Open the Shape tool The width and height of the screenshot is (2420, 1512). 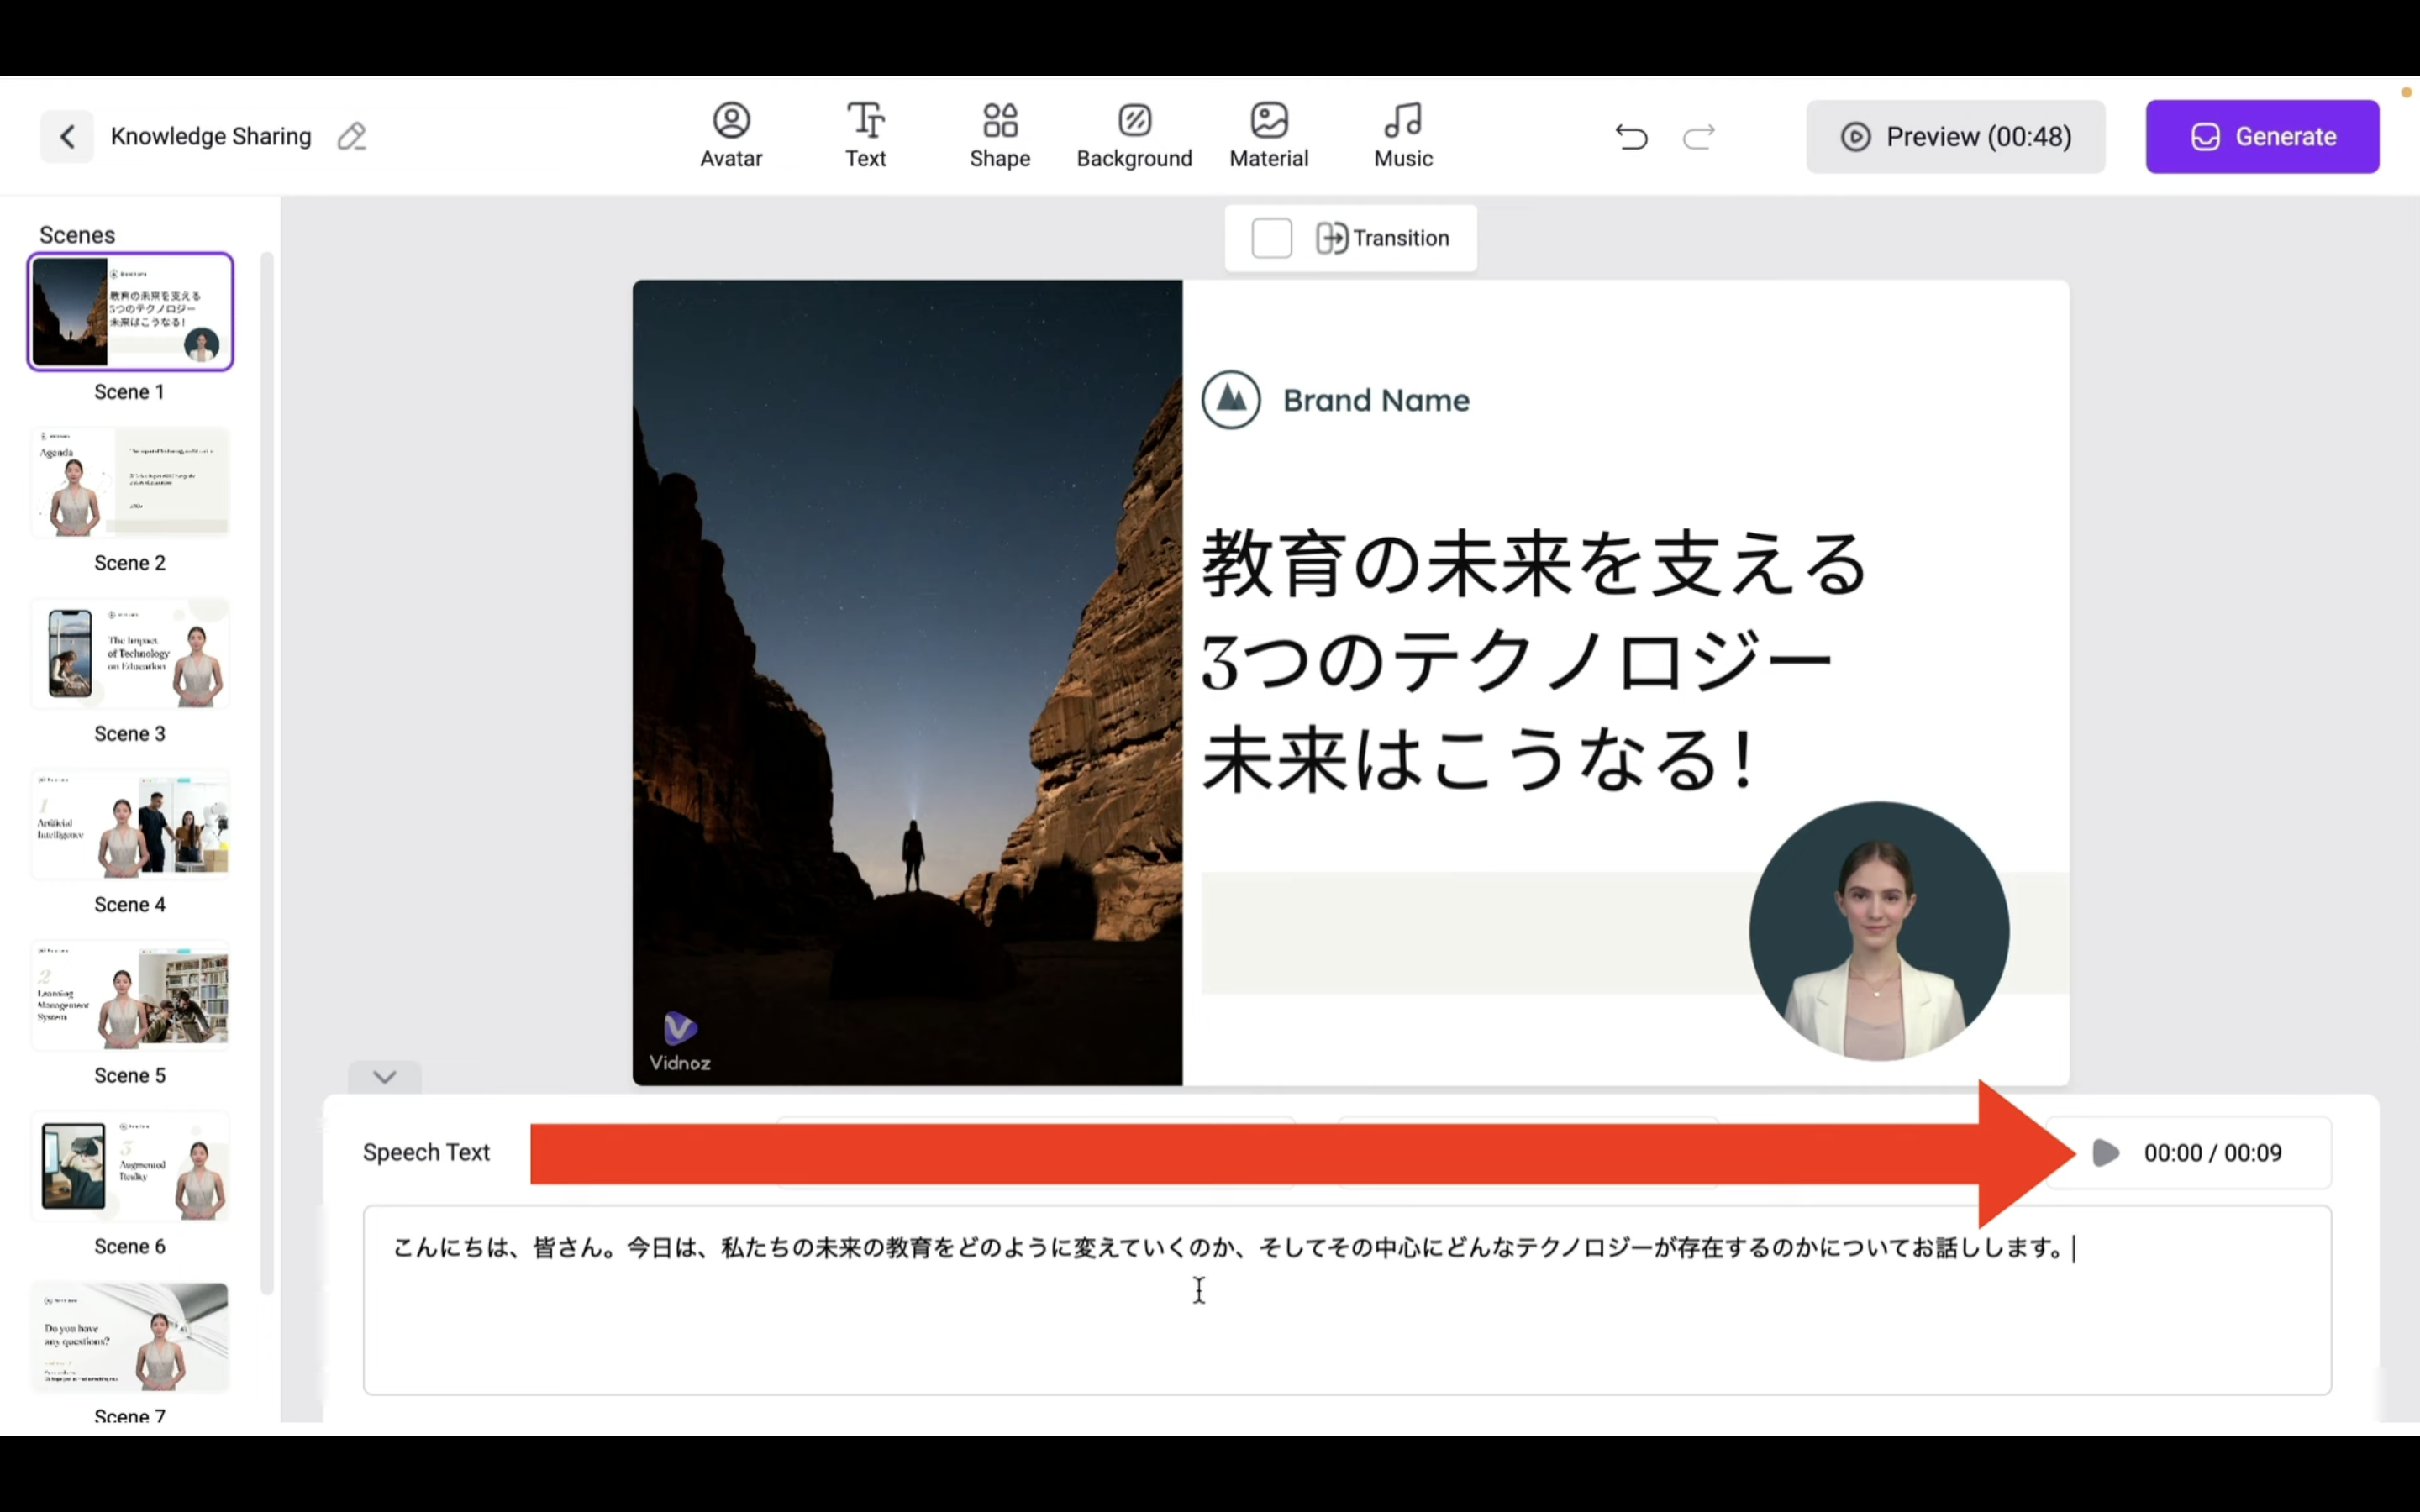click(1000, 135)
